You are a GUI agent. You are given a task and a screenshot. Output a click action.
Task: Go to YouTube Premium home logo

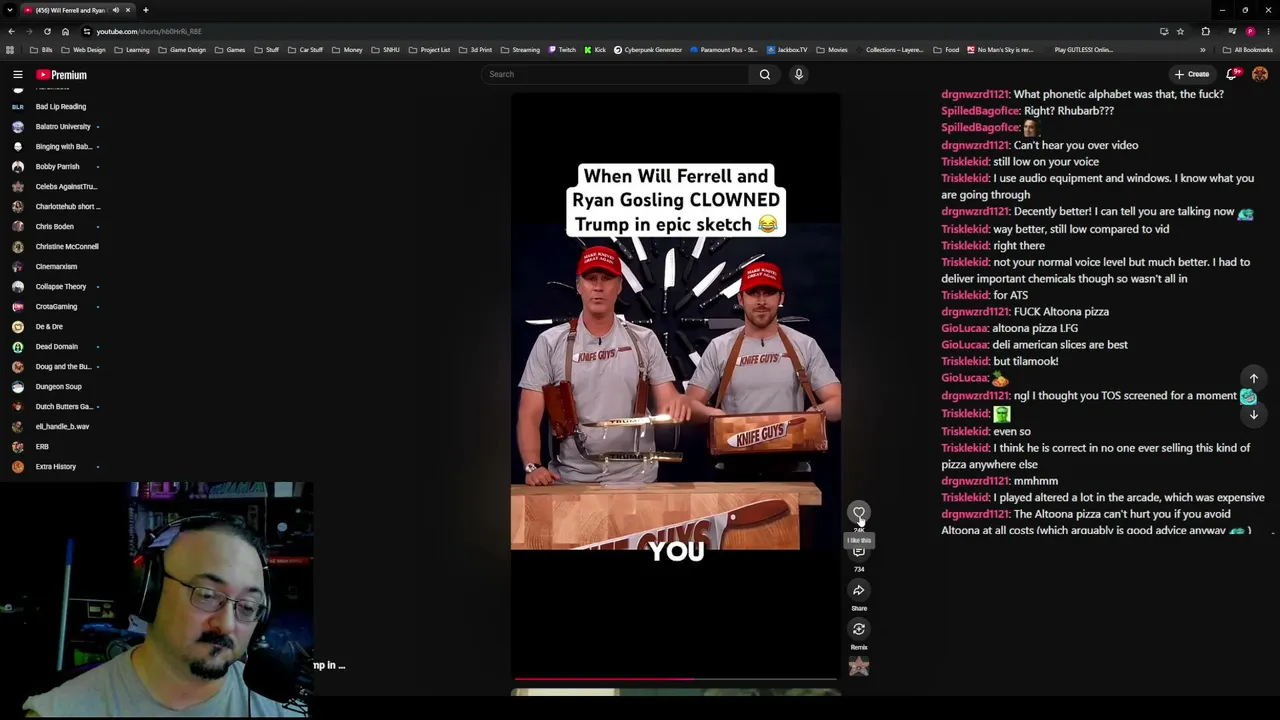[62, 75]
